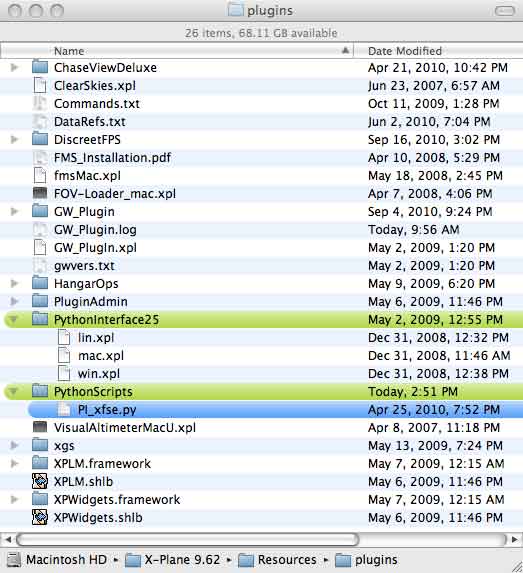This screenshot has height=573, width=523.
Task: Expand the xgs folder disclosure triangle
Action: [x=14, y=445]
